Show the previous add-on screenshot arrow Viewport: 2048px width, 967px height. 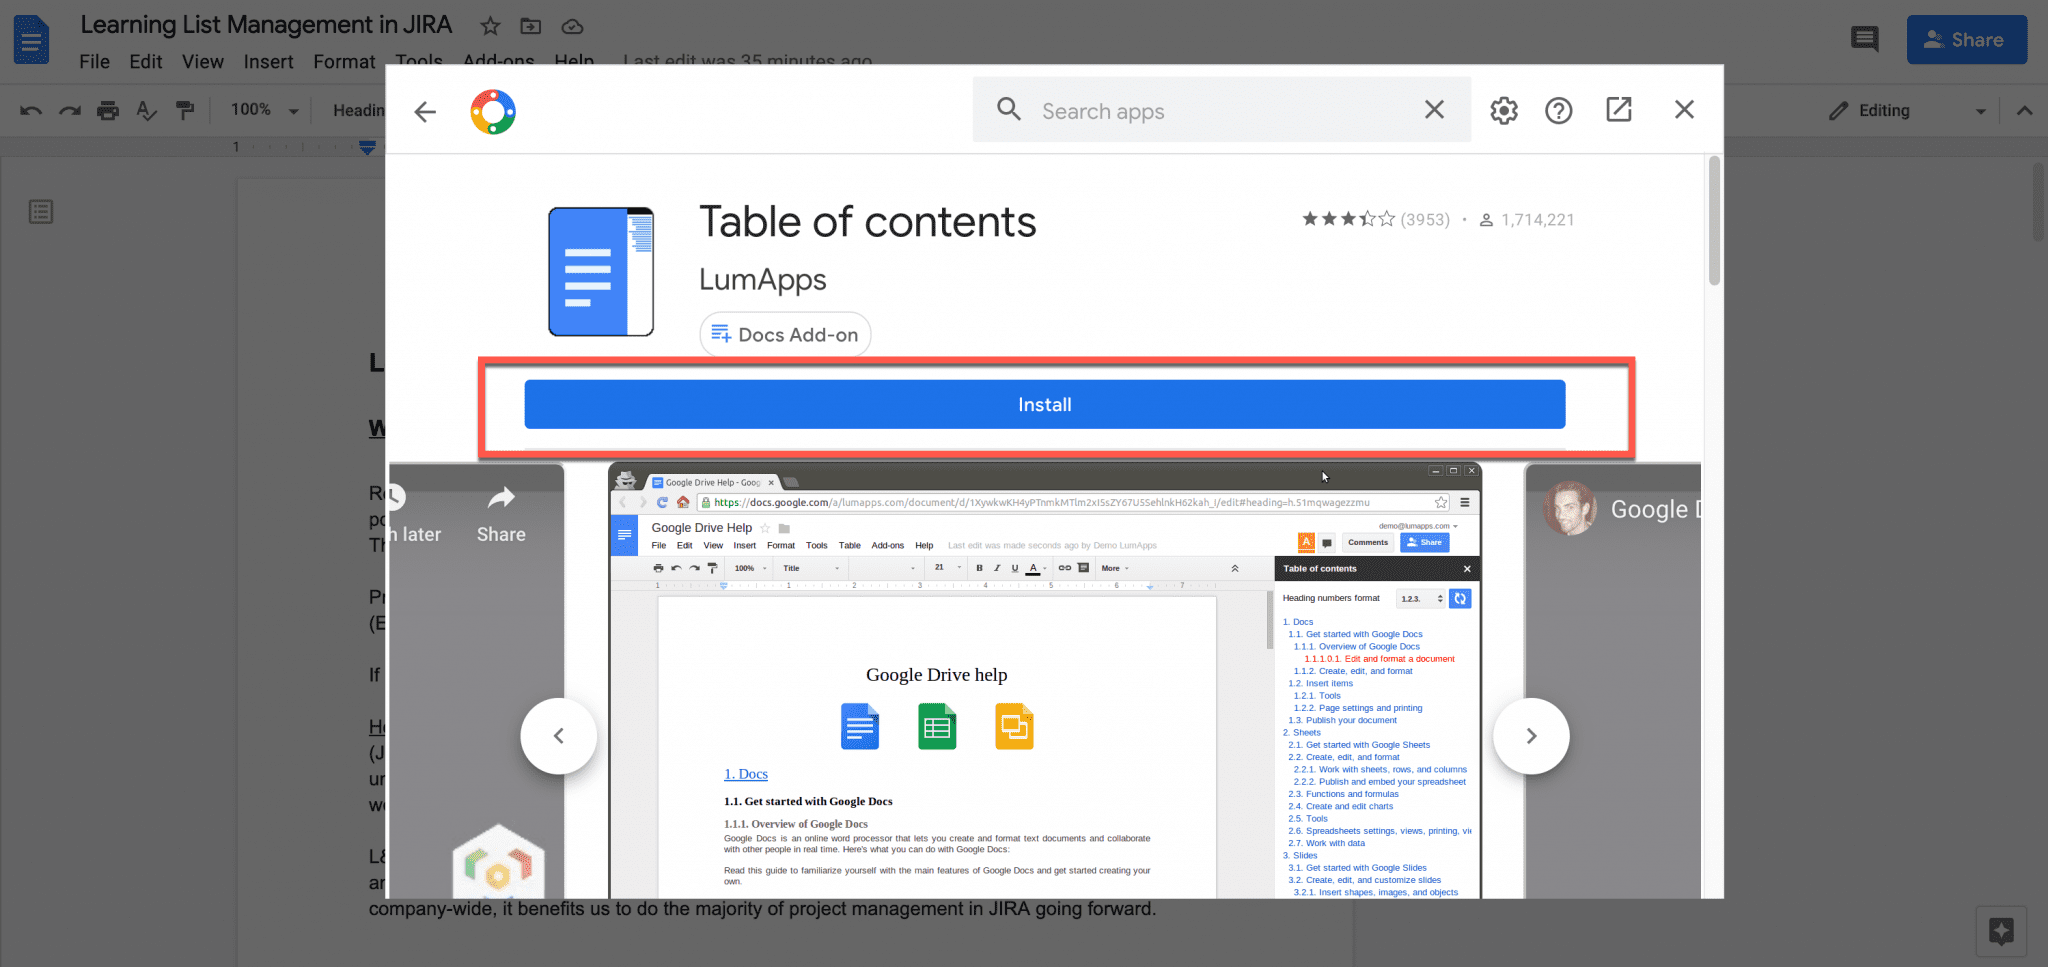pos(558,735)
